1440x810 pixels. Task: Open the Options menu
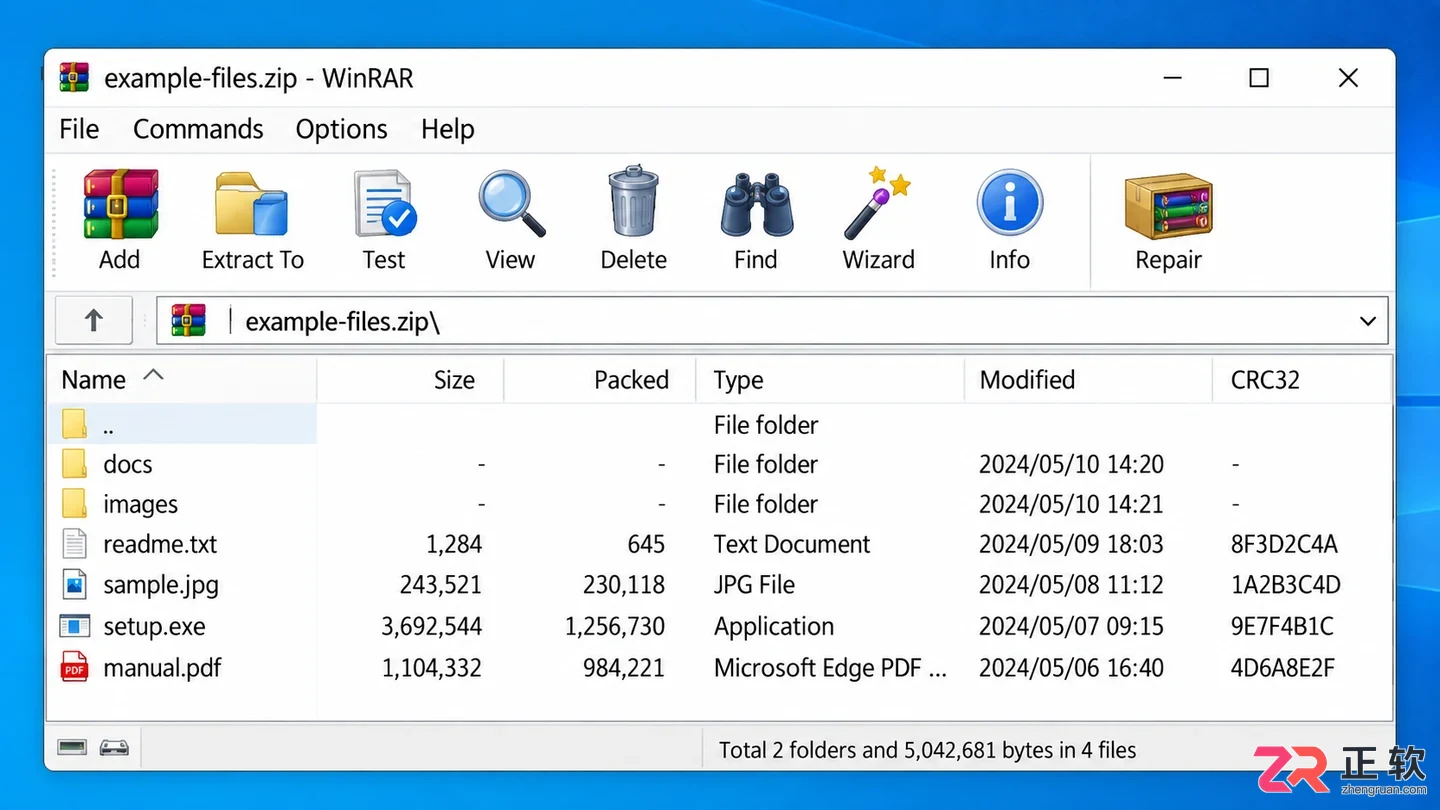341,129
